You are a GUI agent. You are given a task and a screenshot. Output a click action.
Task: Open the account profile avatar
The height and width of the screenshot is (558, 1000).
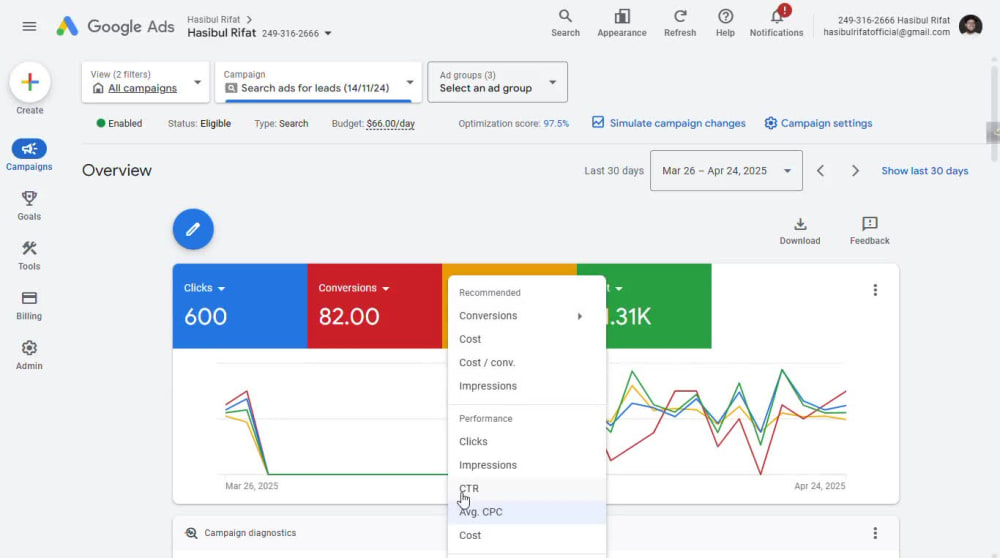[970, 26]
